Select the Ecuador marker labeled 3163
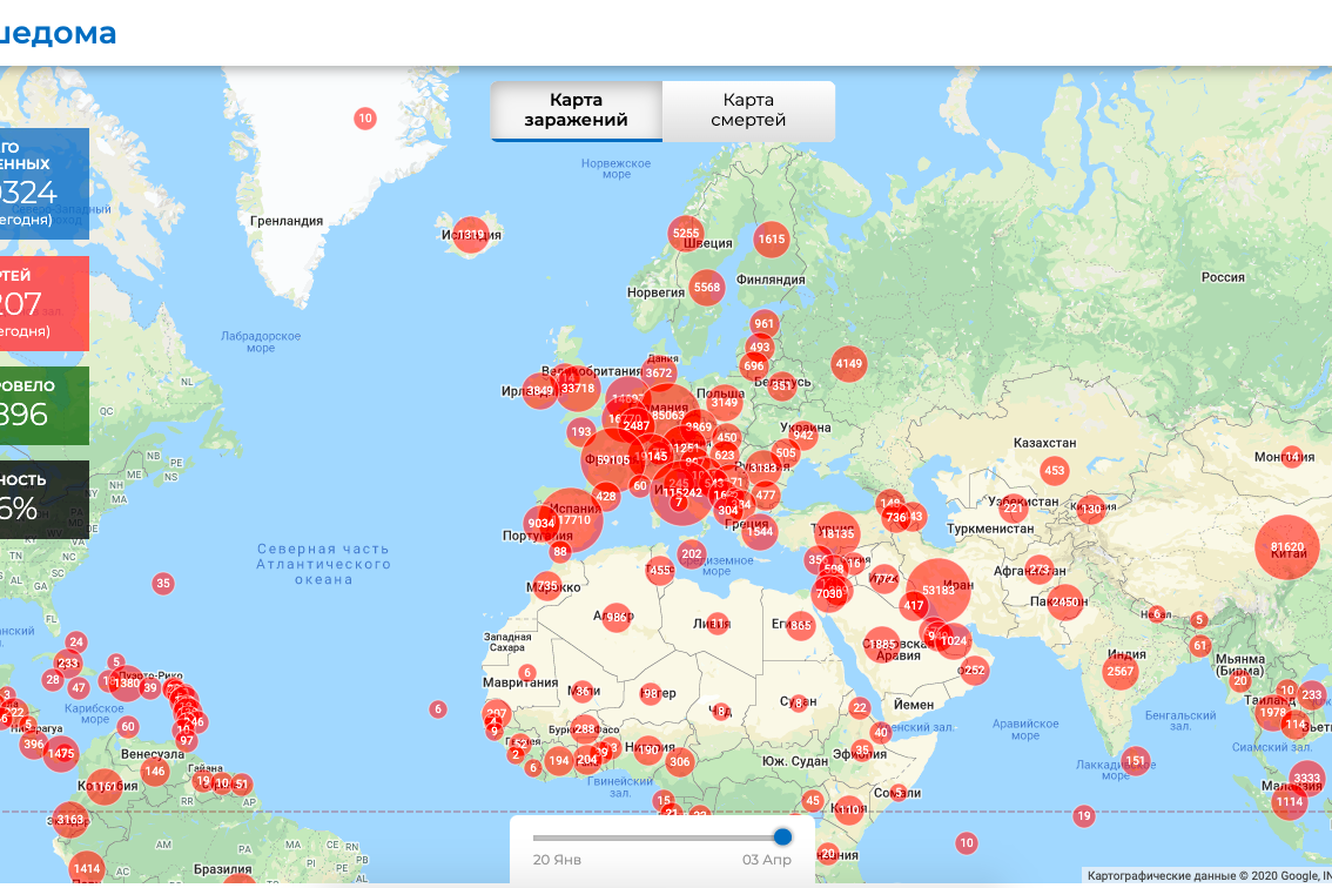Screen dimensions: 1332x888 (69, 820)
